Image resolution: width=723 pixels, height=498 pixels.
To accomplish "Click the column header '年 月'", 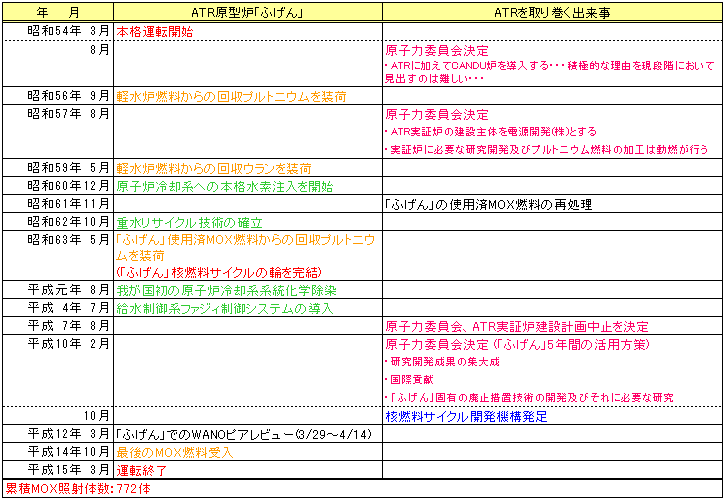I will [58, 12].
